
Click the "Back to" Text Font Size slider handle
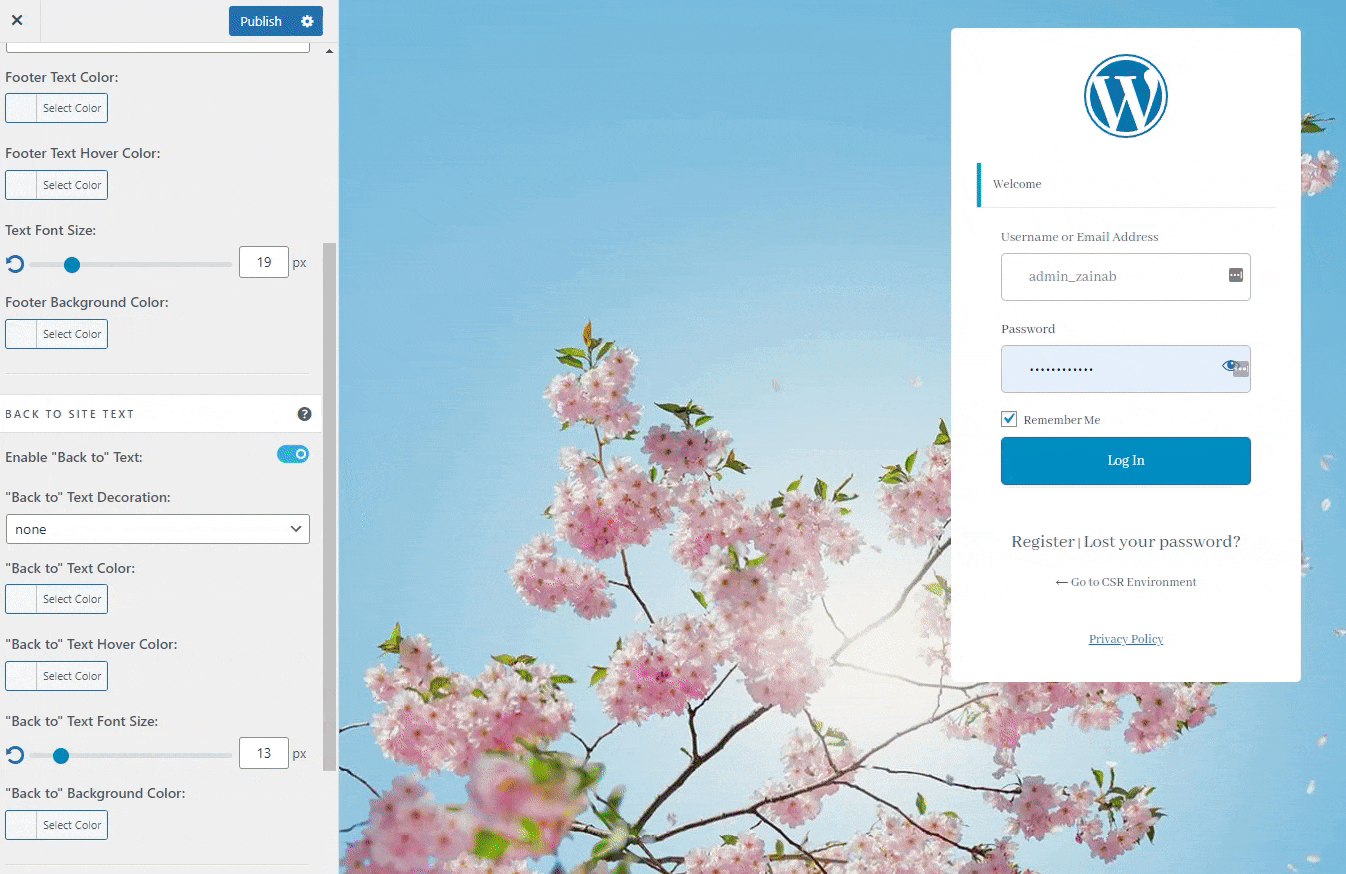[61, 755]
